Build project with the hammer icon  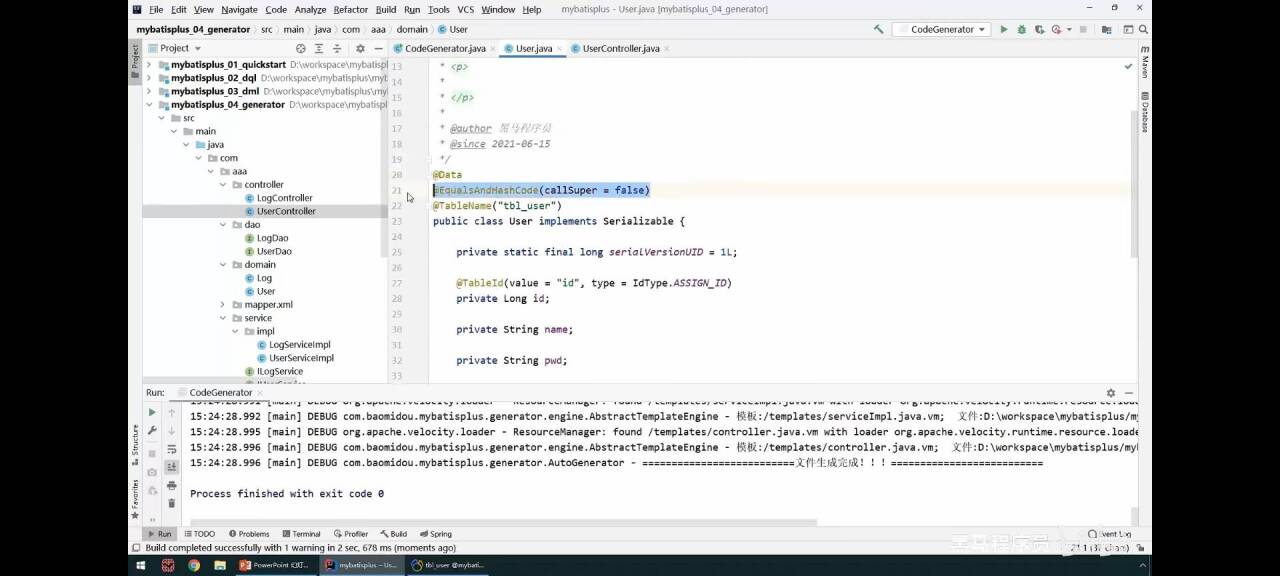pyautogui.click(x=879, y=29)
